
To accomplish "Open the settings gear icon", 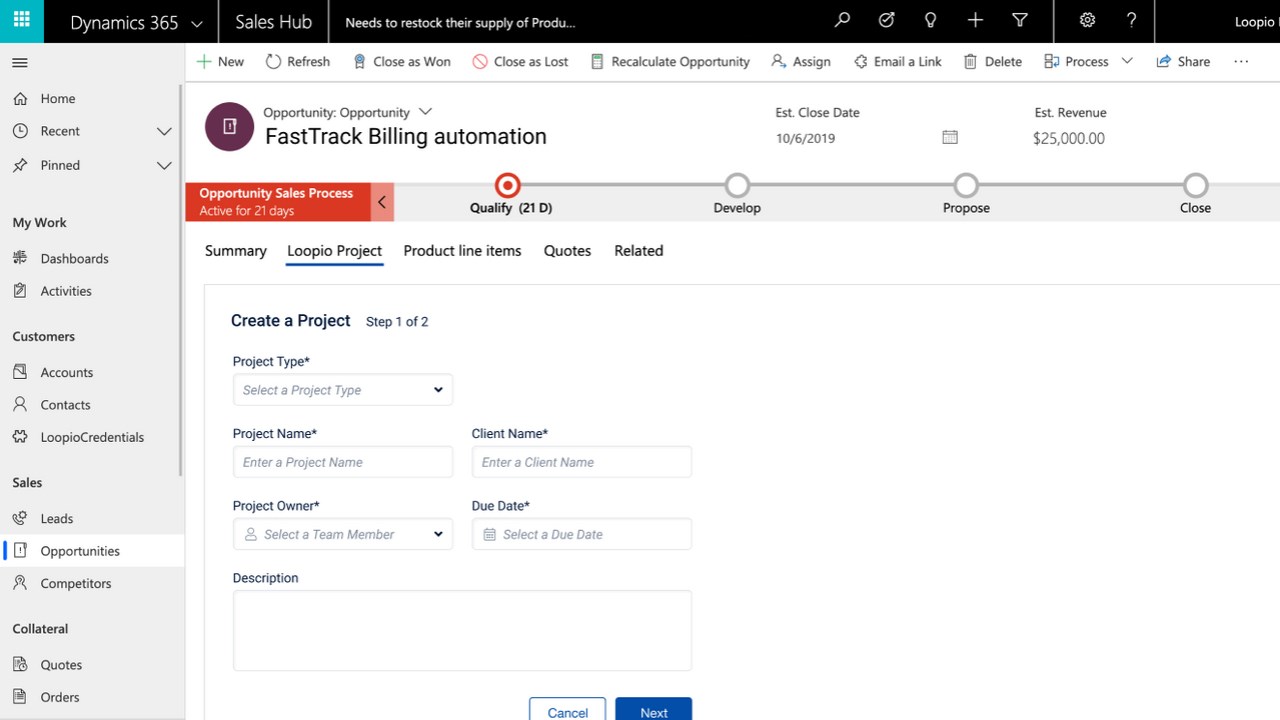I will click(1088, 20).
